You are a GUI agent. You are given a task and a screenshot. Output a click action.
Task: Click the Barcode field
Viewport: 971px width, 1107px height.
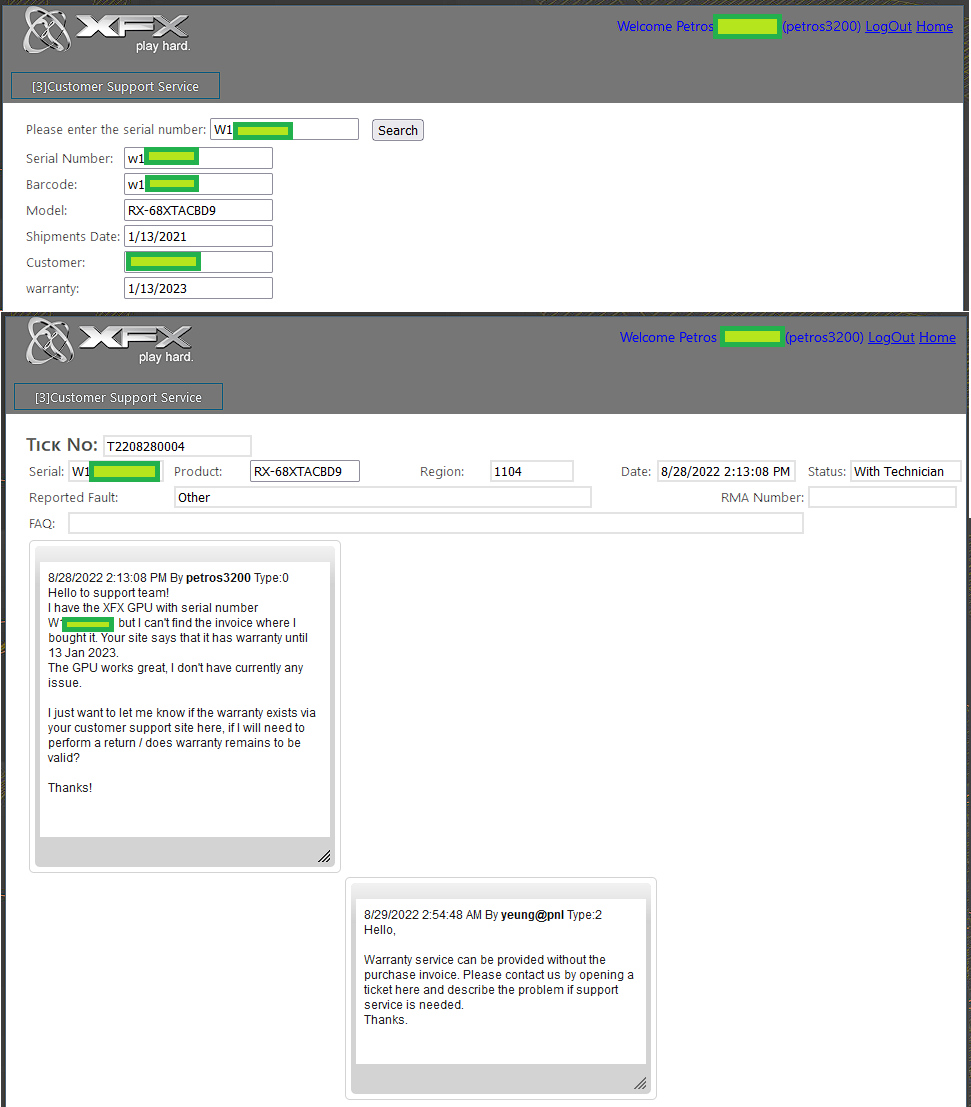(x=198, y=184)
